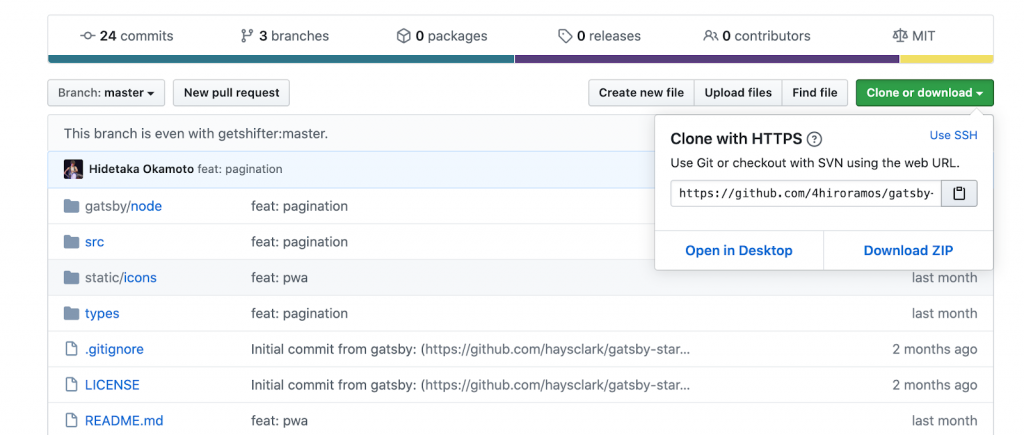View 0 releases
The height and width of the screenshot is (435, 1024).
[600, 36]
